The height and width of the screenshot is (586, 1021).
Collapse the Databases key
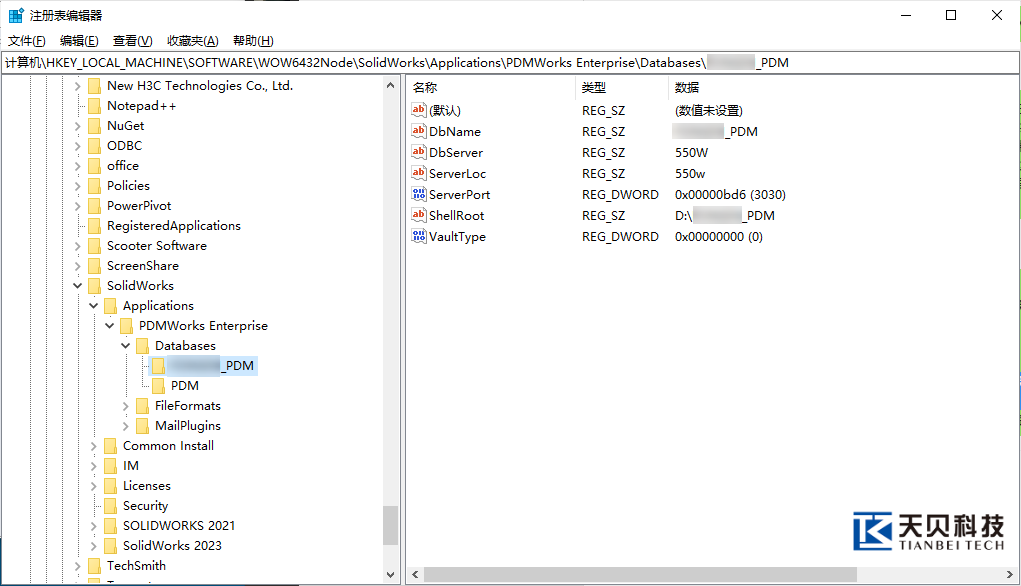point(126,346)
